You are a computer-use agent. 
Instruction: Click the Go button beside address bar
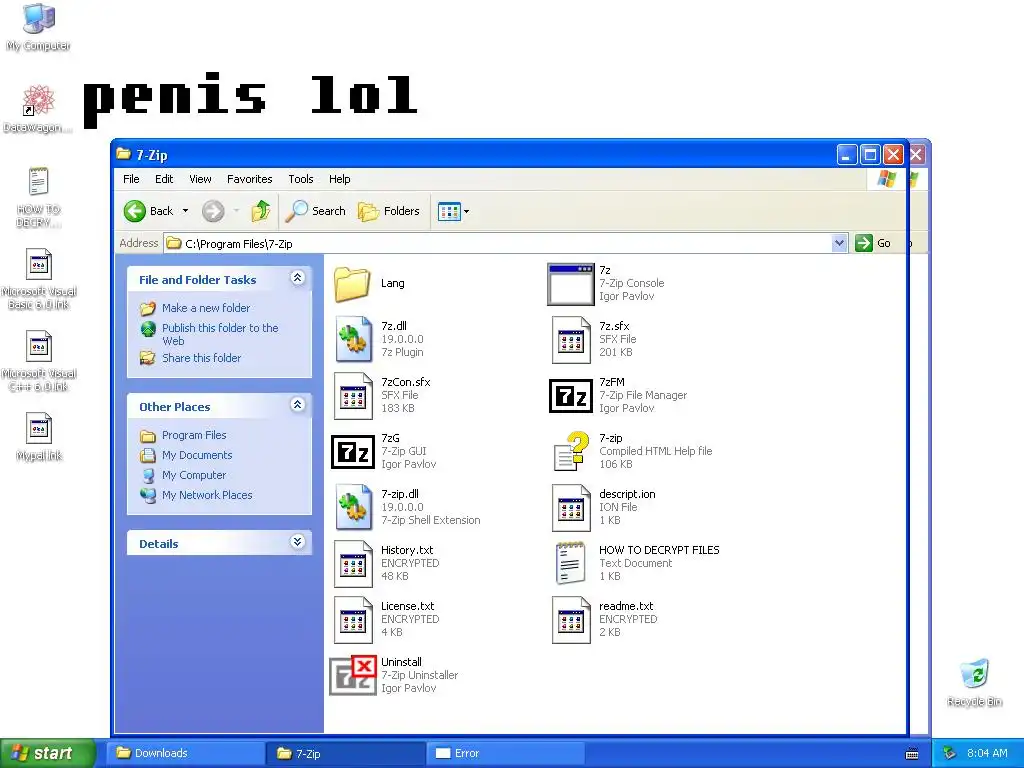coord(873,243)
